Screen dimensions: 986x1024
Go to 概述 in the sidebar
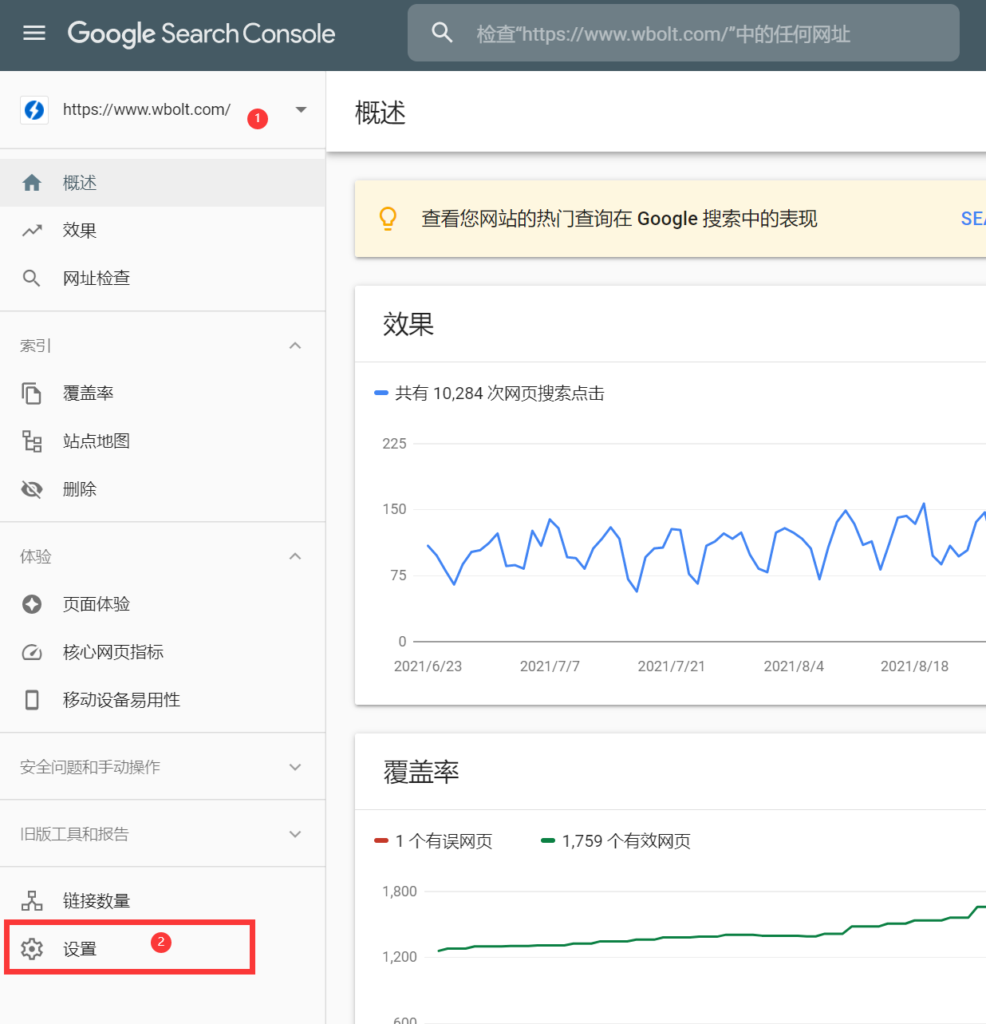(80, 183)
